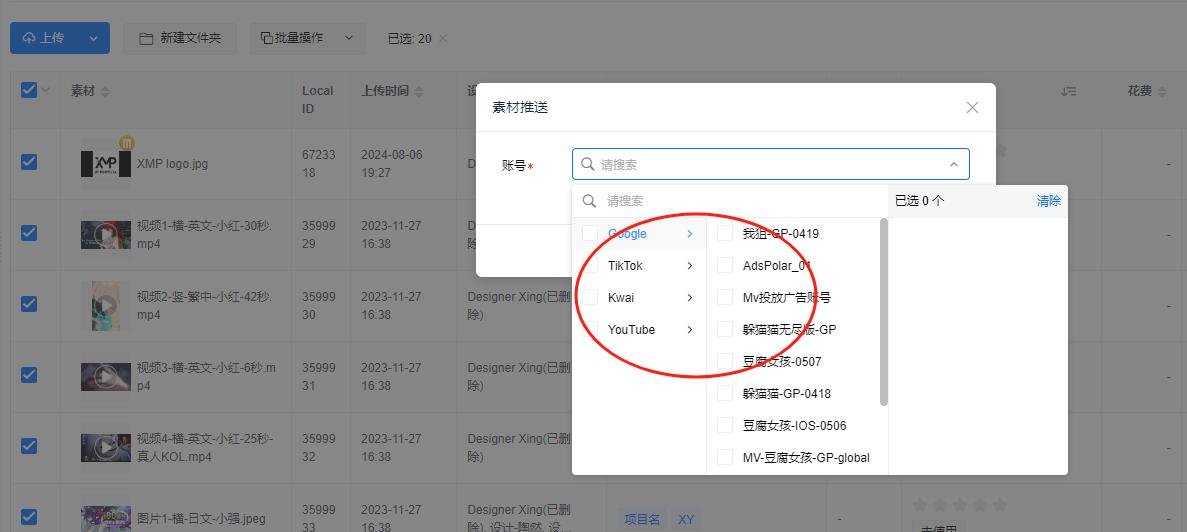This screenshot has width=1187, height=532.
Task: Click the file name XMP logo.jpg
Action: (173, 163)
